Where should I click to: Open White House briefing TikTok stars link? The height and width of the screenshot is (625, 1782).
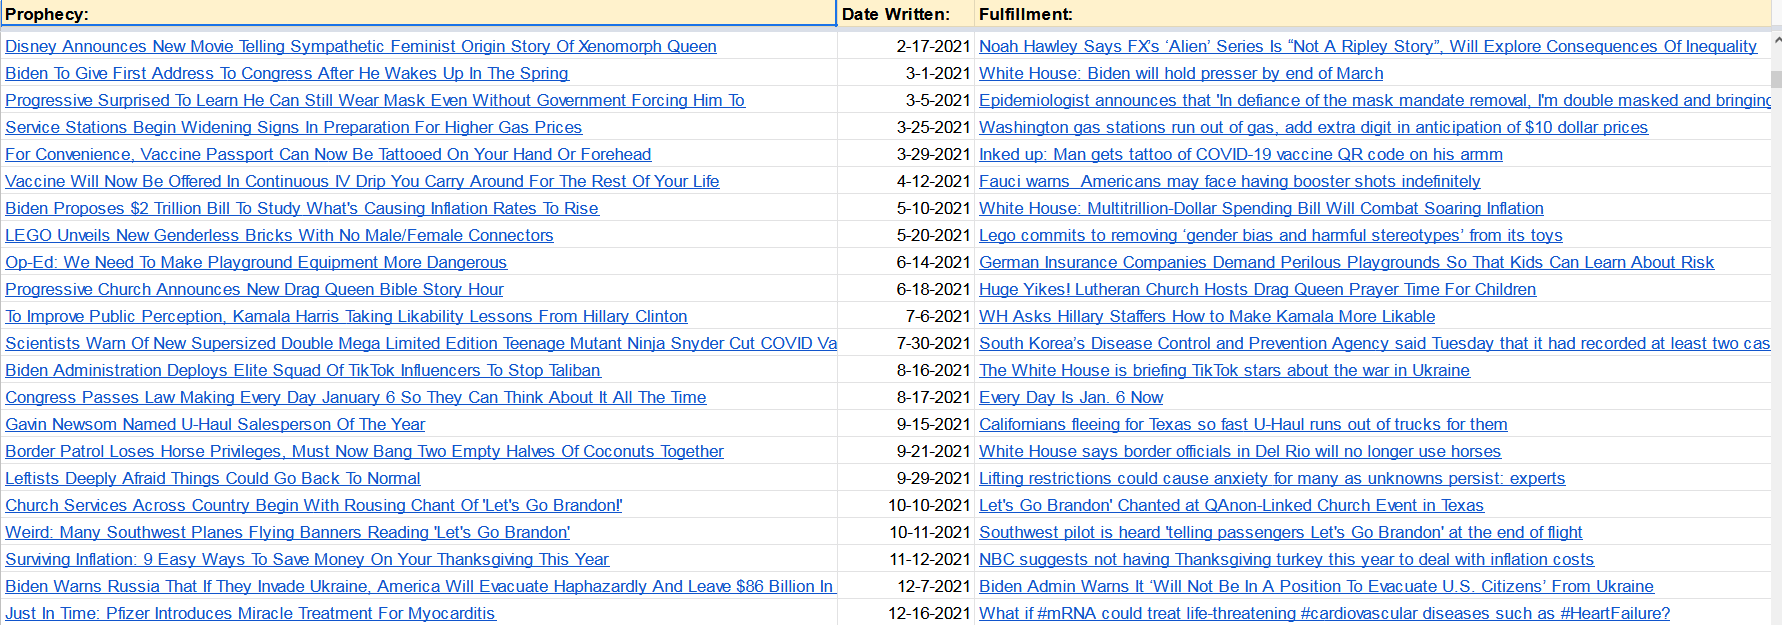click(x=1224, y=370)
